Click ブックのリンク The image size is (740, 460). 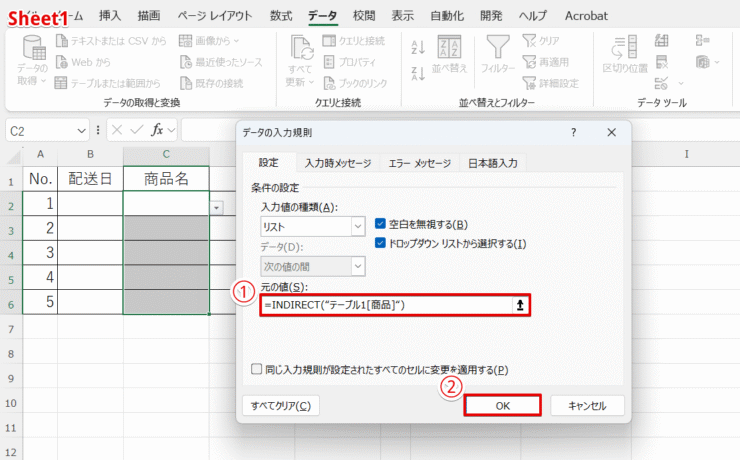pos(355,83)
